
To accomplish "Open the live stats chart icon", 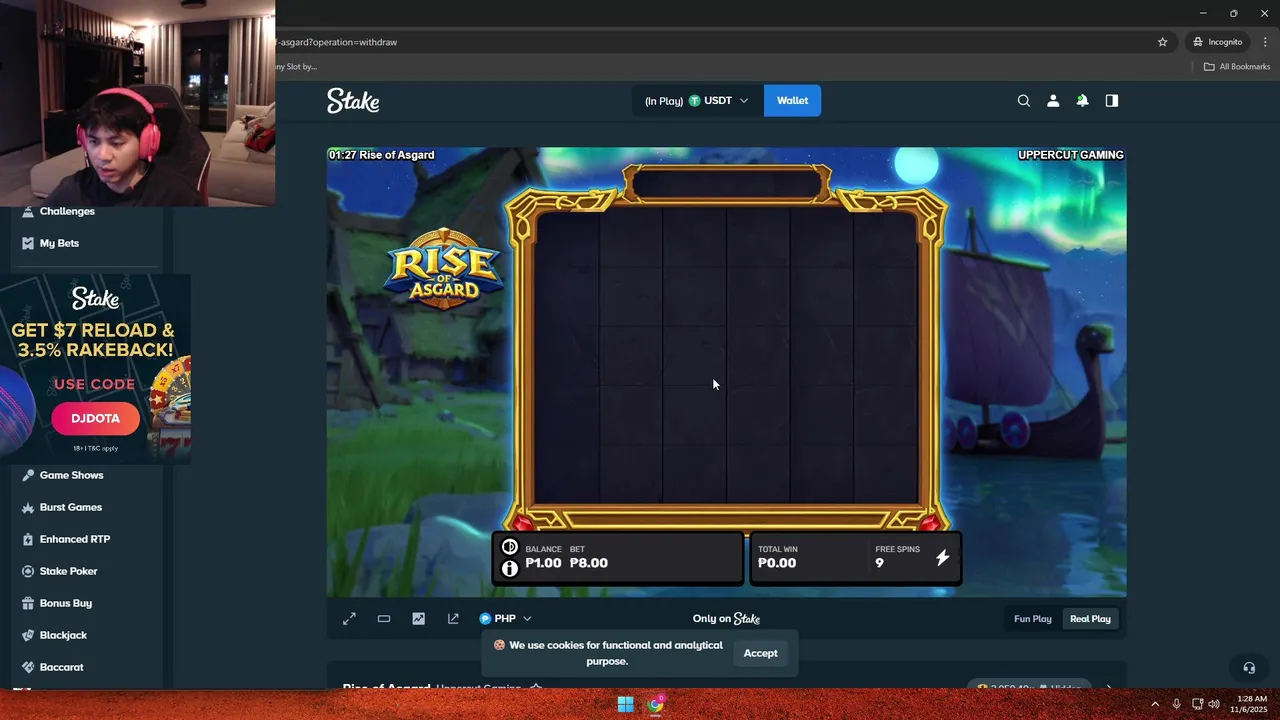I will point(418,619).
